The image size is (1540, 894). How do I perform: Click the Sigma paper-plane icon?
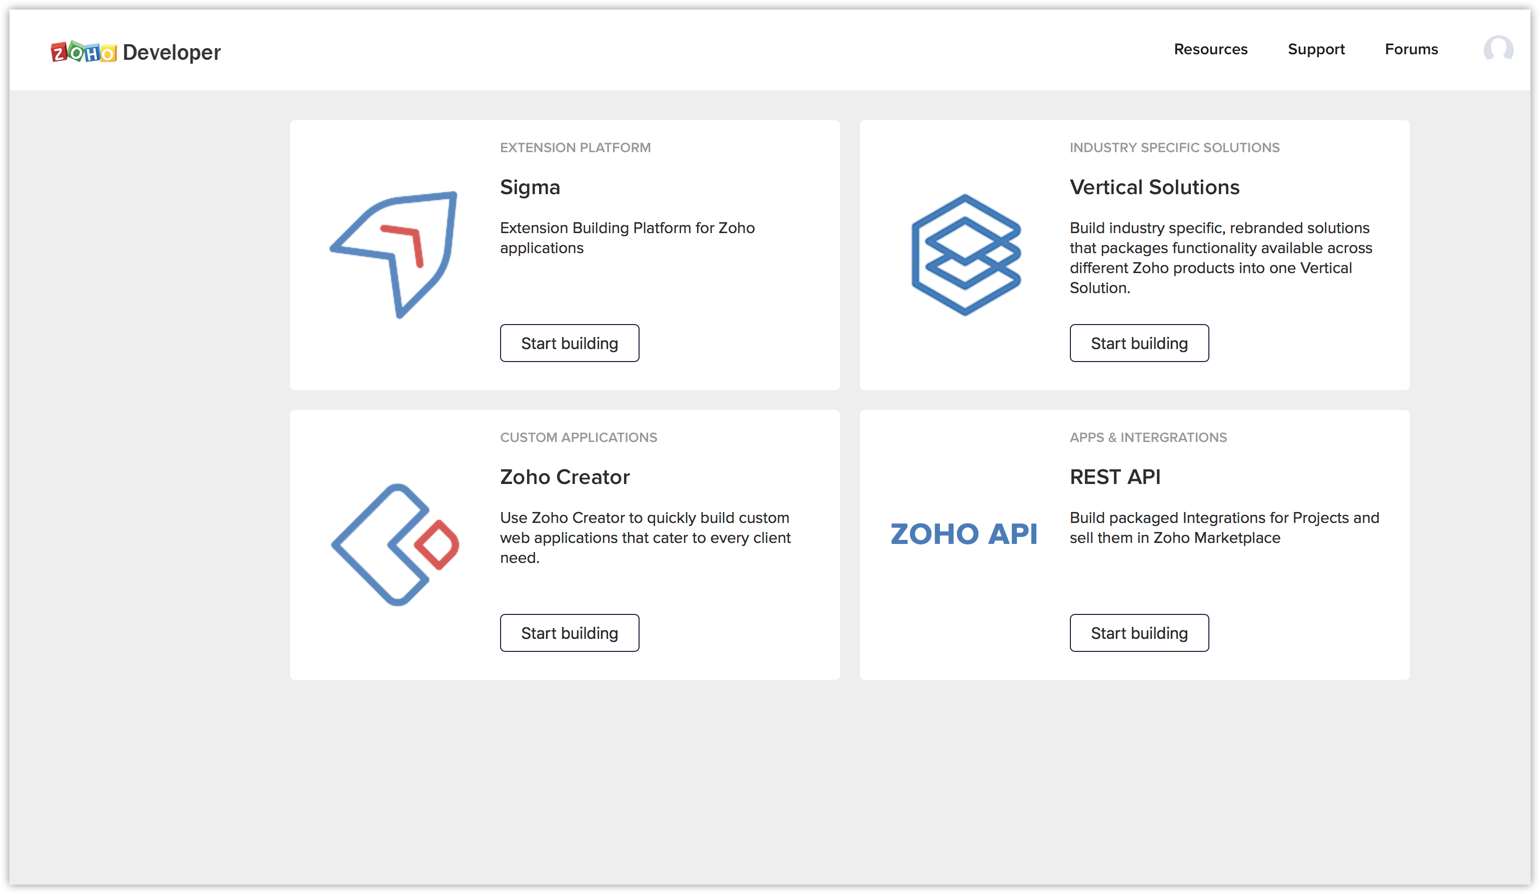click(x=394, y=254)
